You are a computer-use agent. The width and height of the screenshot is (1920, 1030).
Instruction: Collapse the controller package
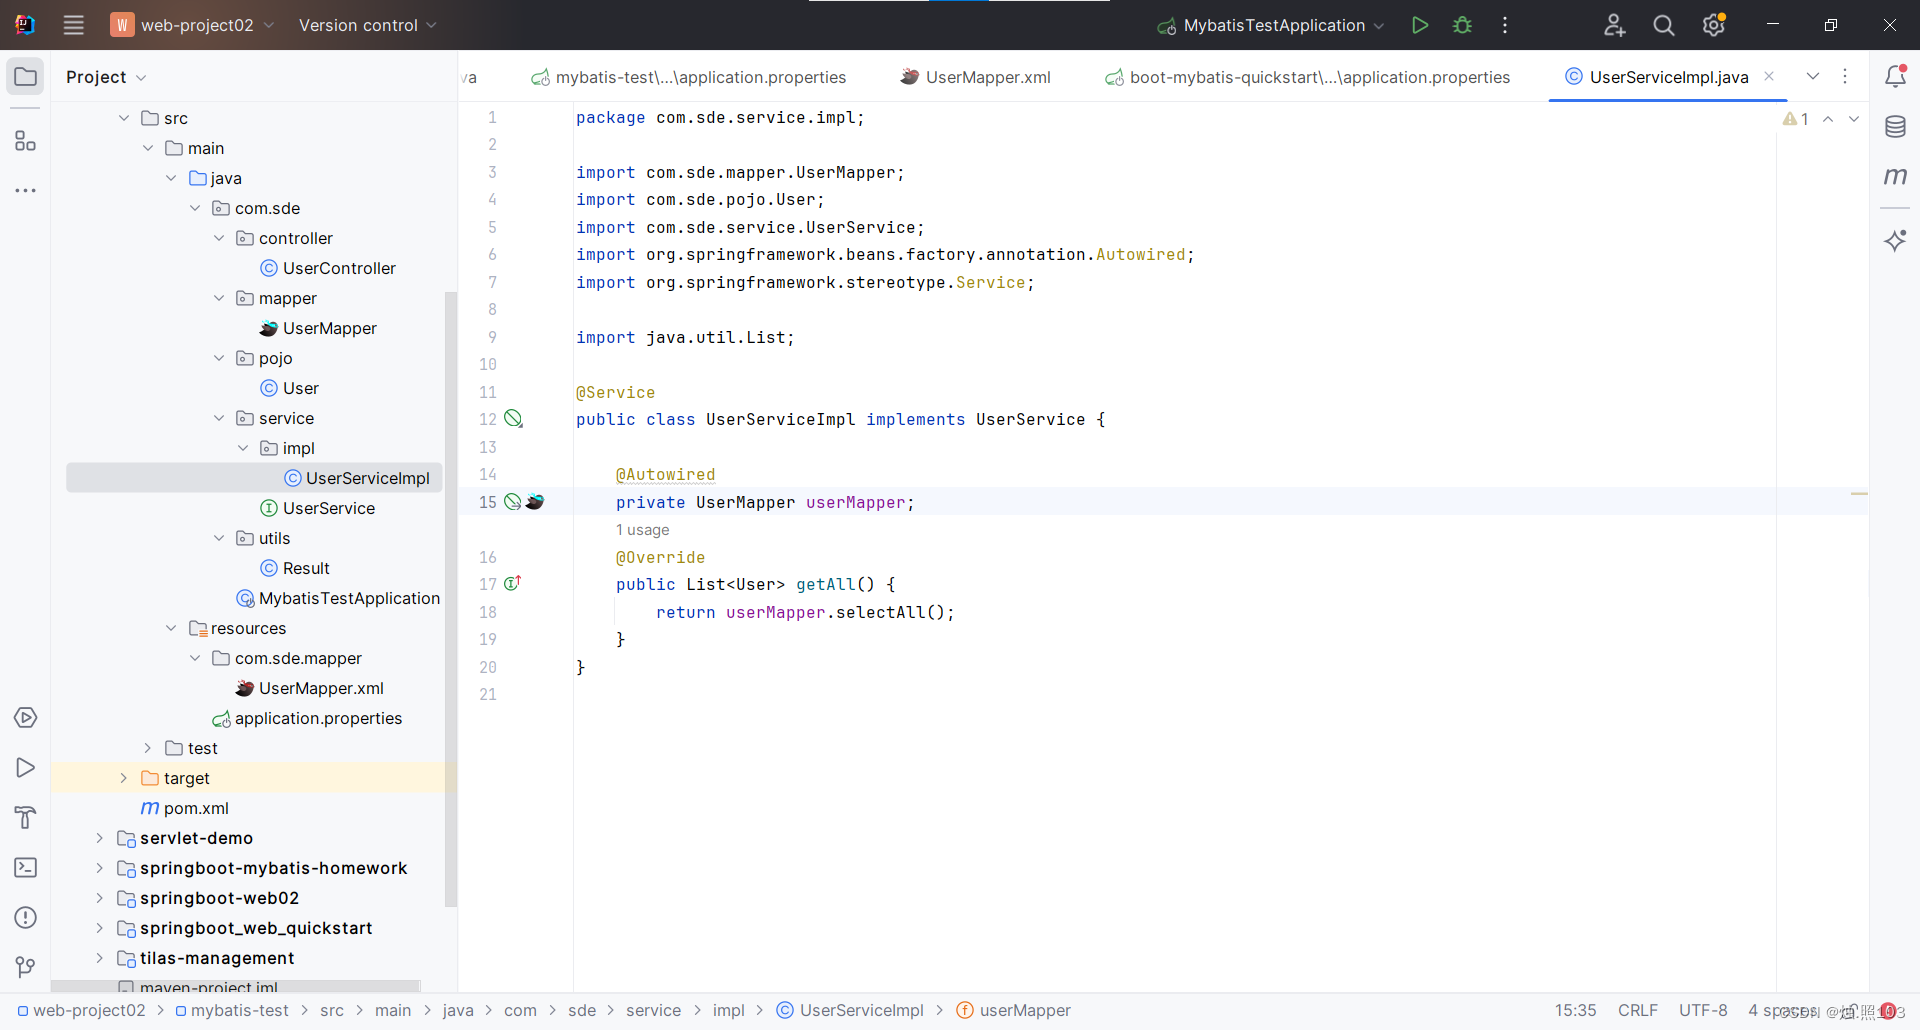point(219,238)
